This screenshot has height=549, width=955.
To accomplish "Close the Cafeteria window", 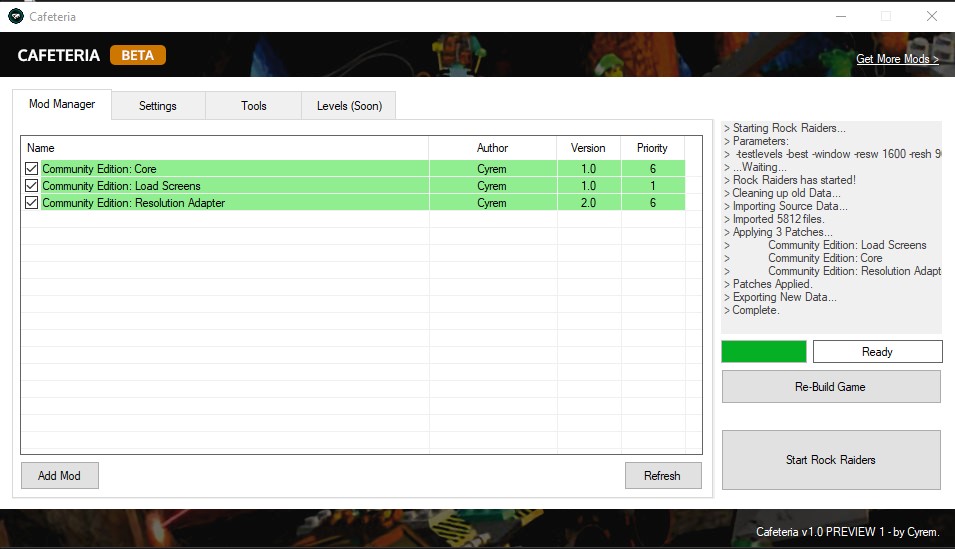I will click(932, 16).
